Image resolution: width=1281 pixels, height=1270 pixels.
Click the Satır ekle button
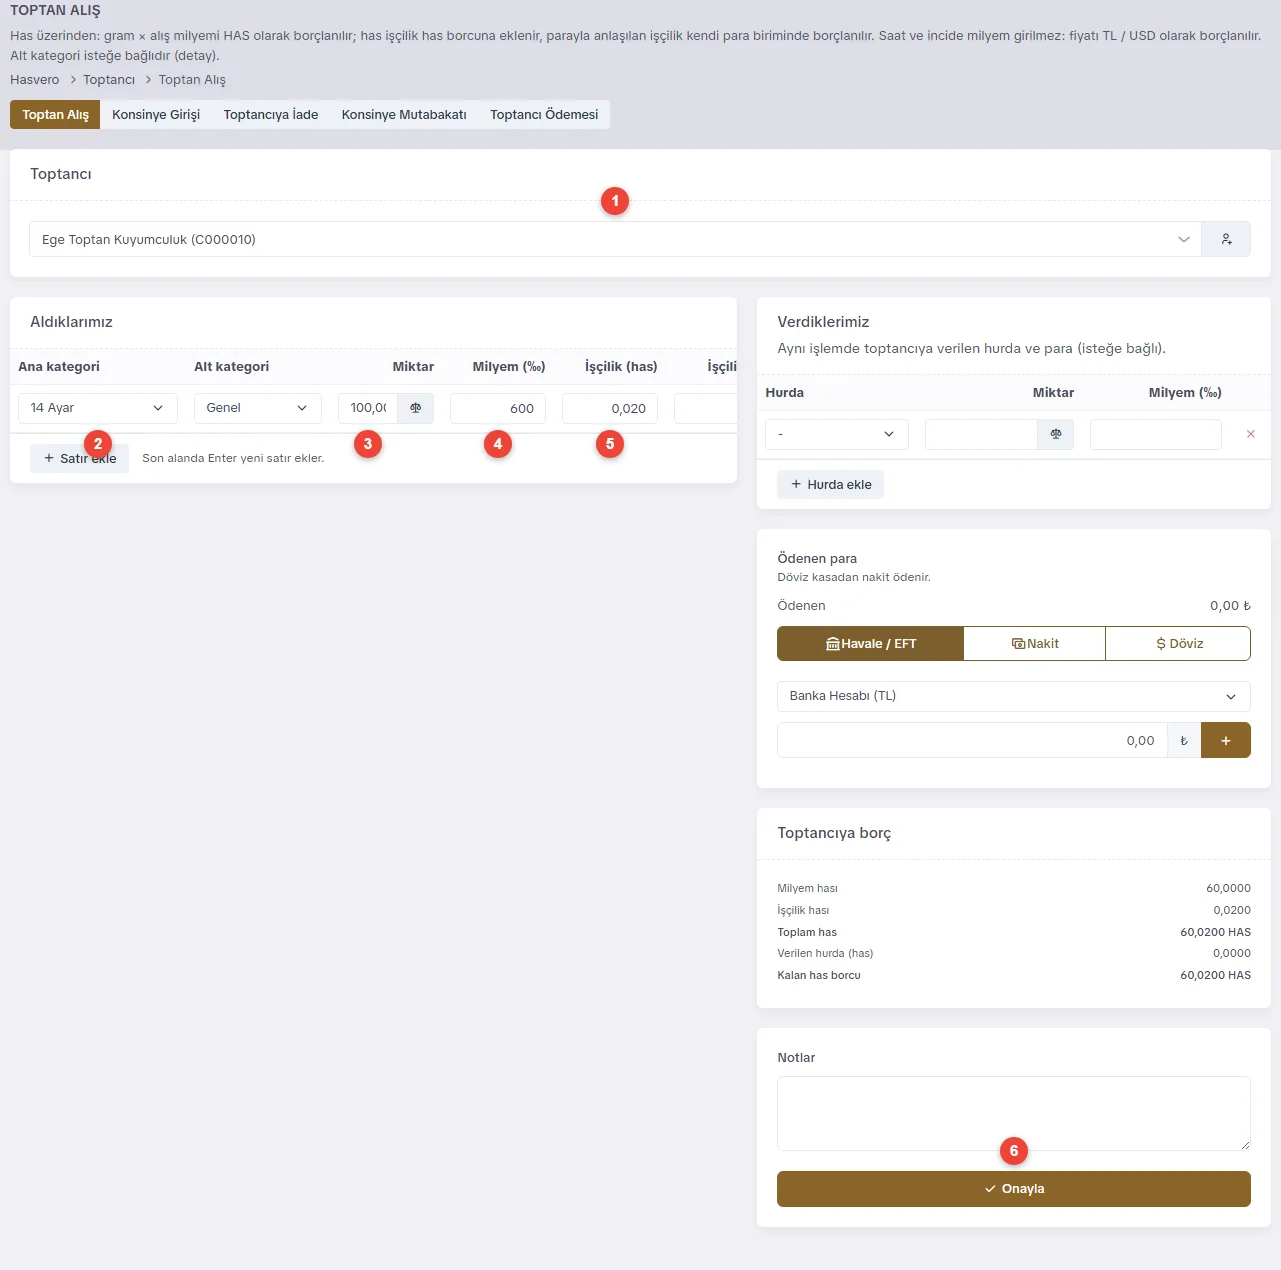point(80,458)
